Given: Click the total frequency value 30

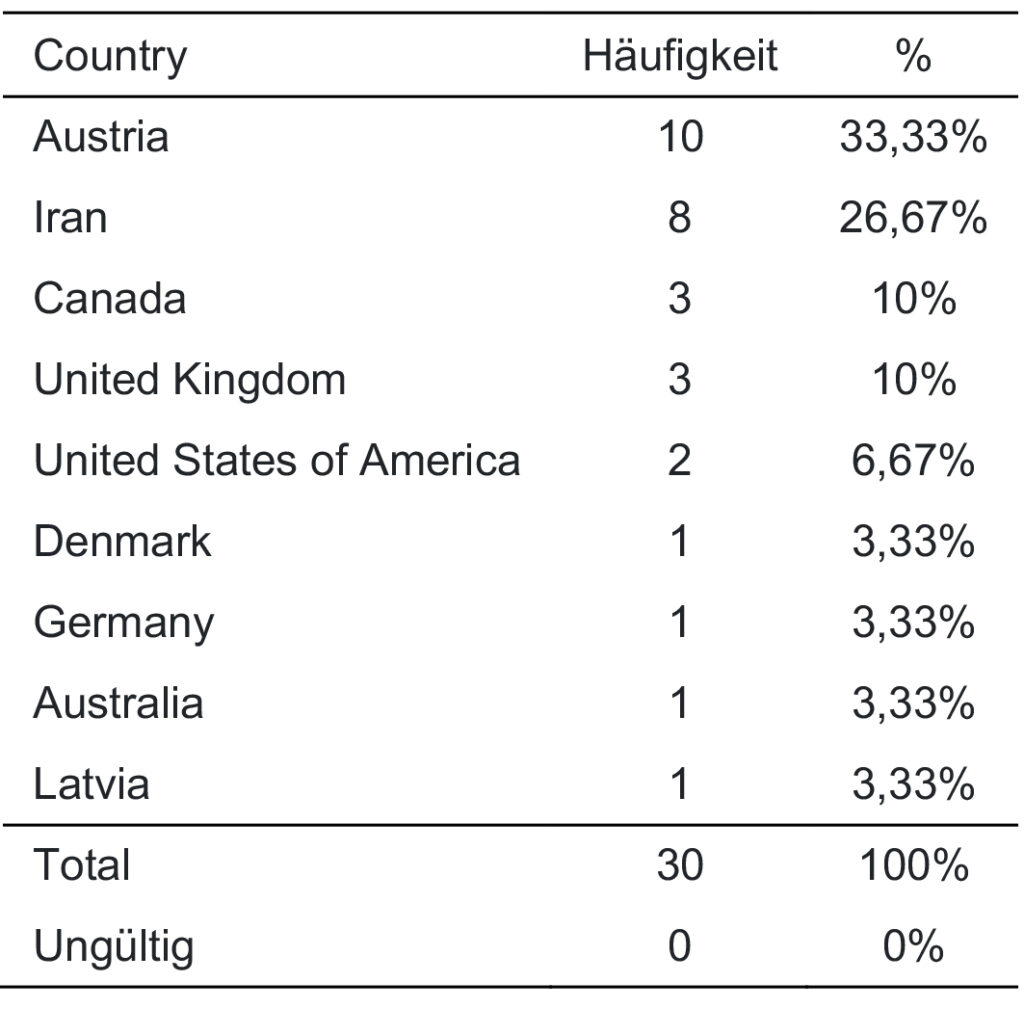Looking at the screenshot, I should tap(680, 865).
